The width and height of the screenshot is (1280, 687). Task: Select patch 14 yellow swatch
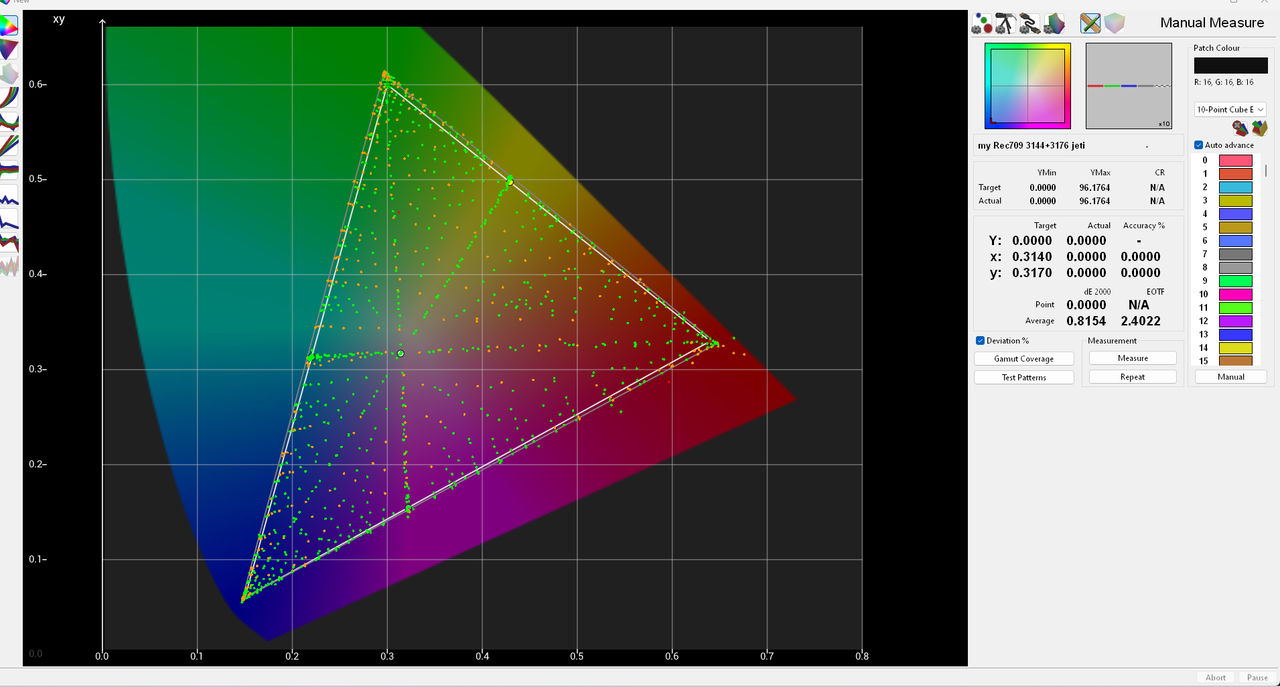pos(1235,347)
